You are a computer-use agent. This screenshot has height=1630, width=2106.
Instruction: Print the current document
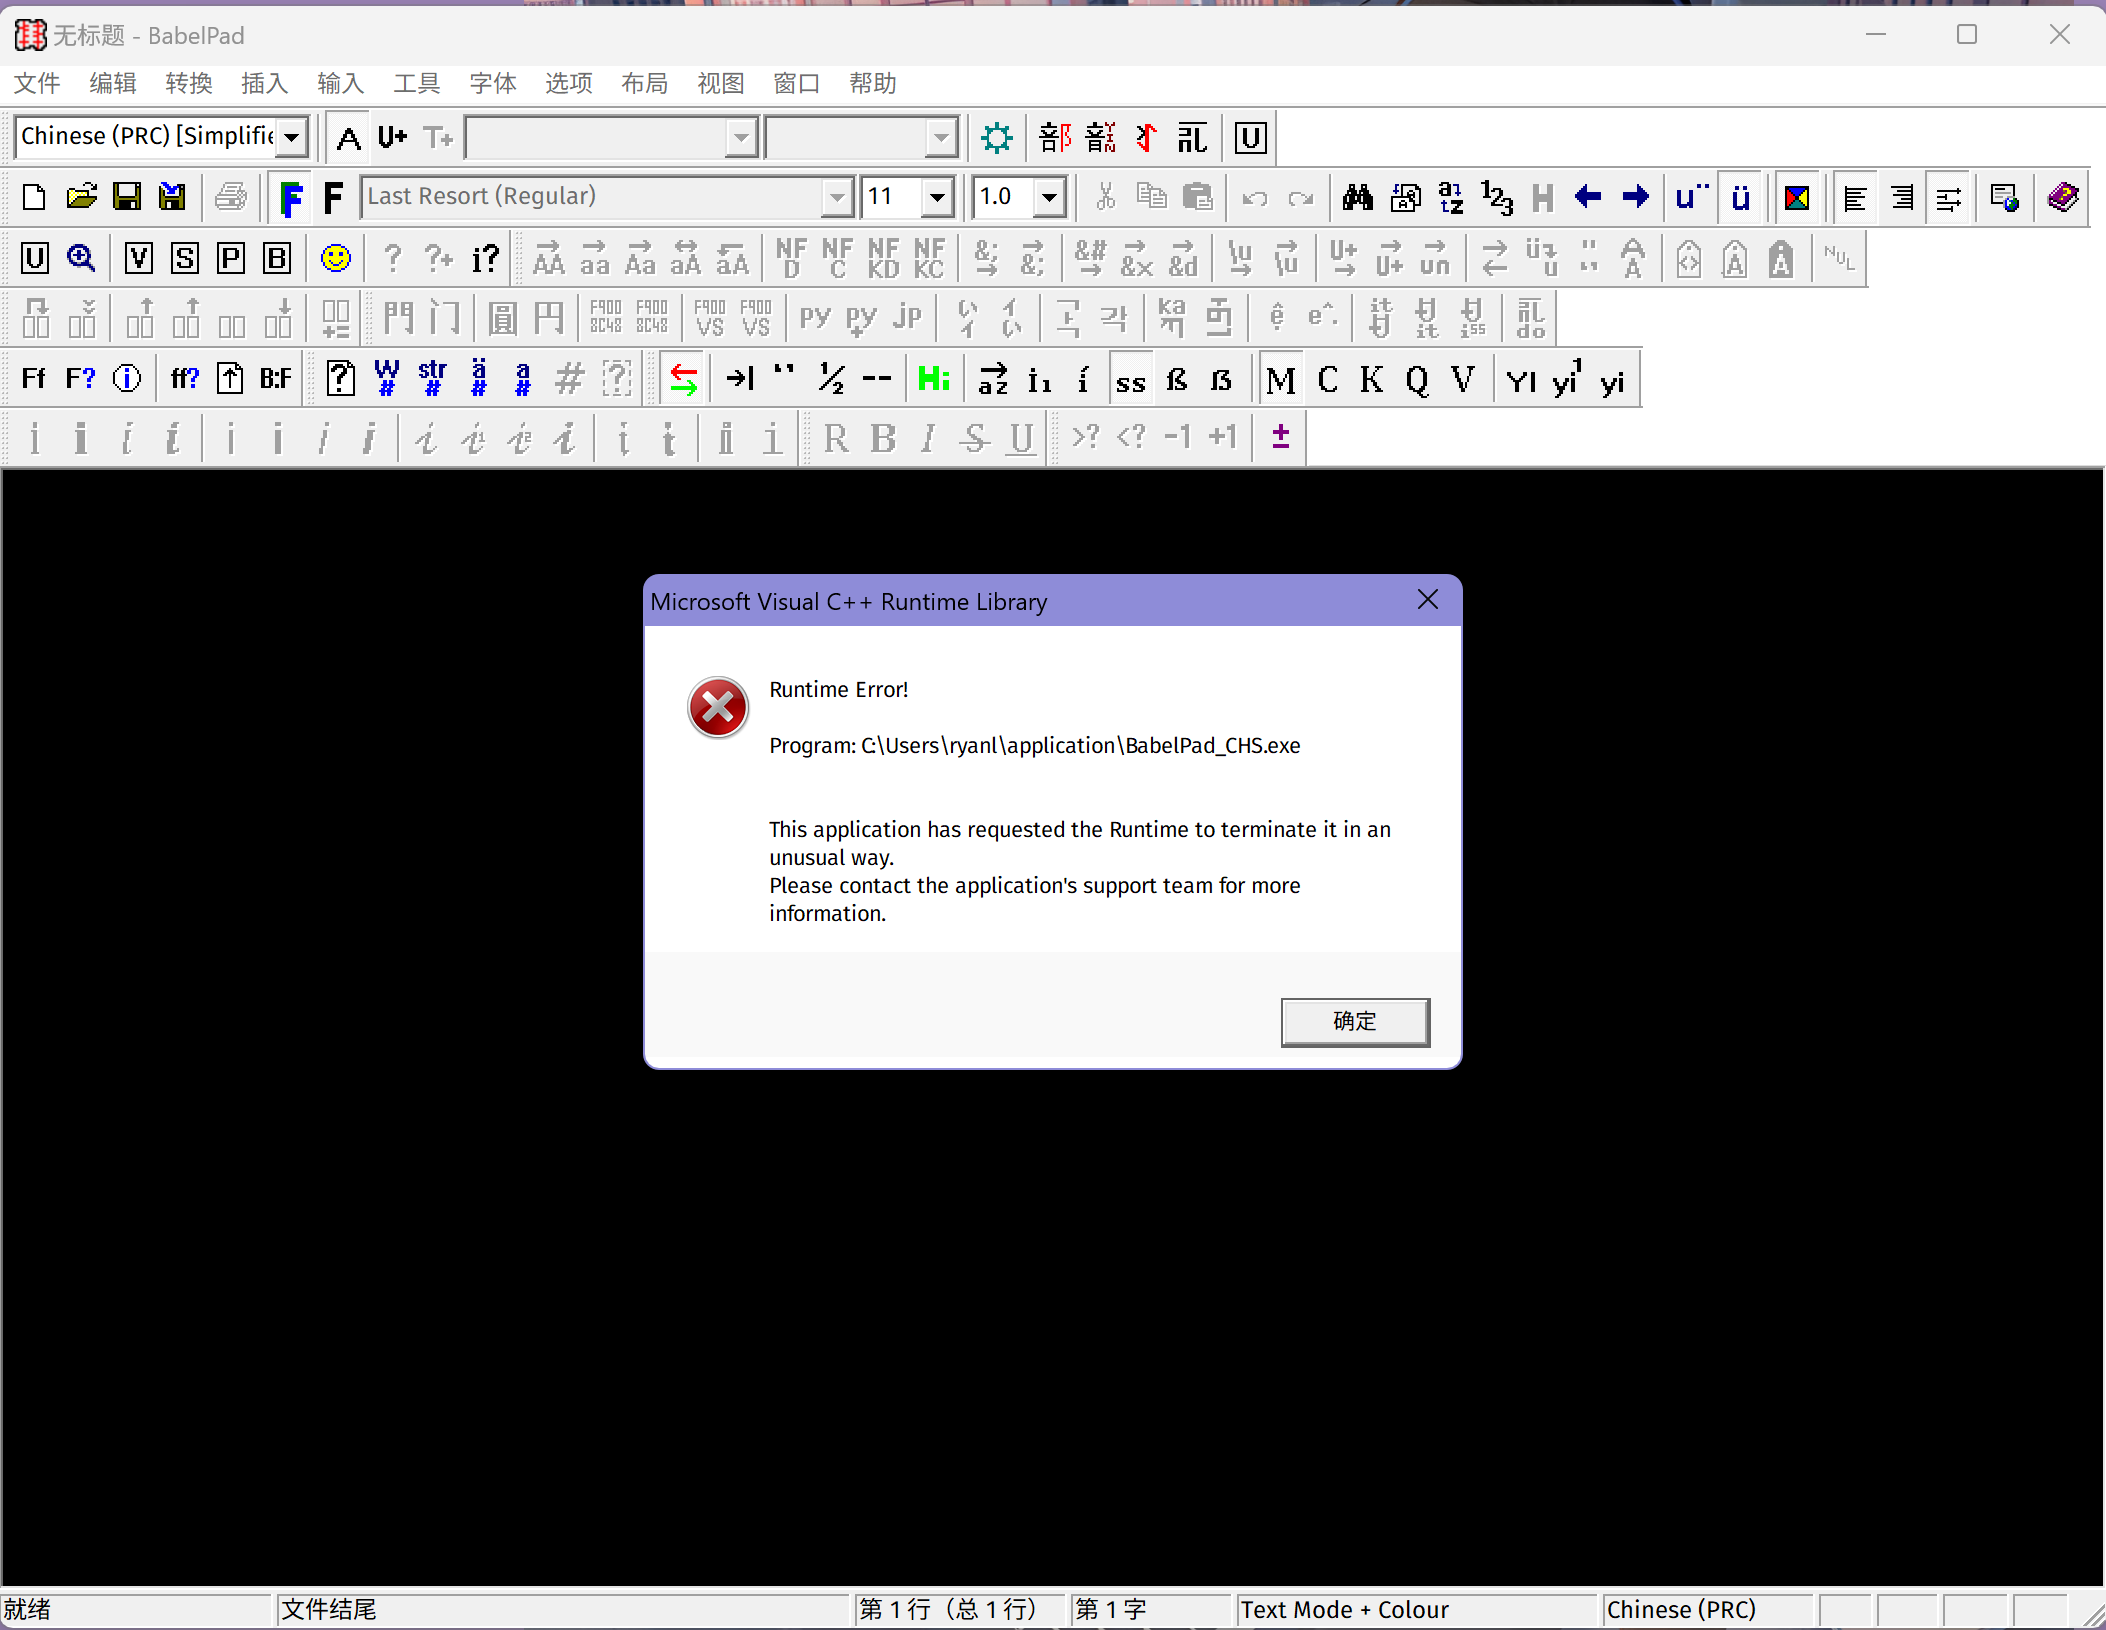click(x=230, y=197)
